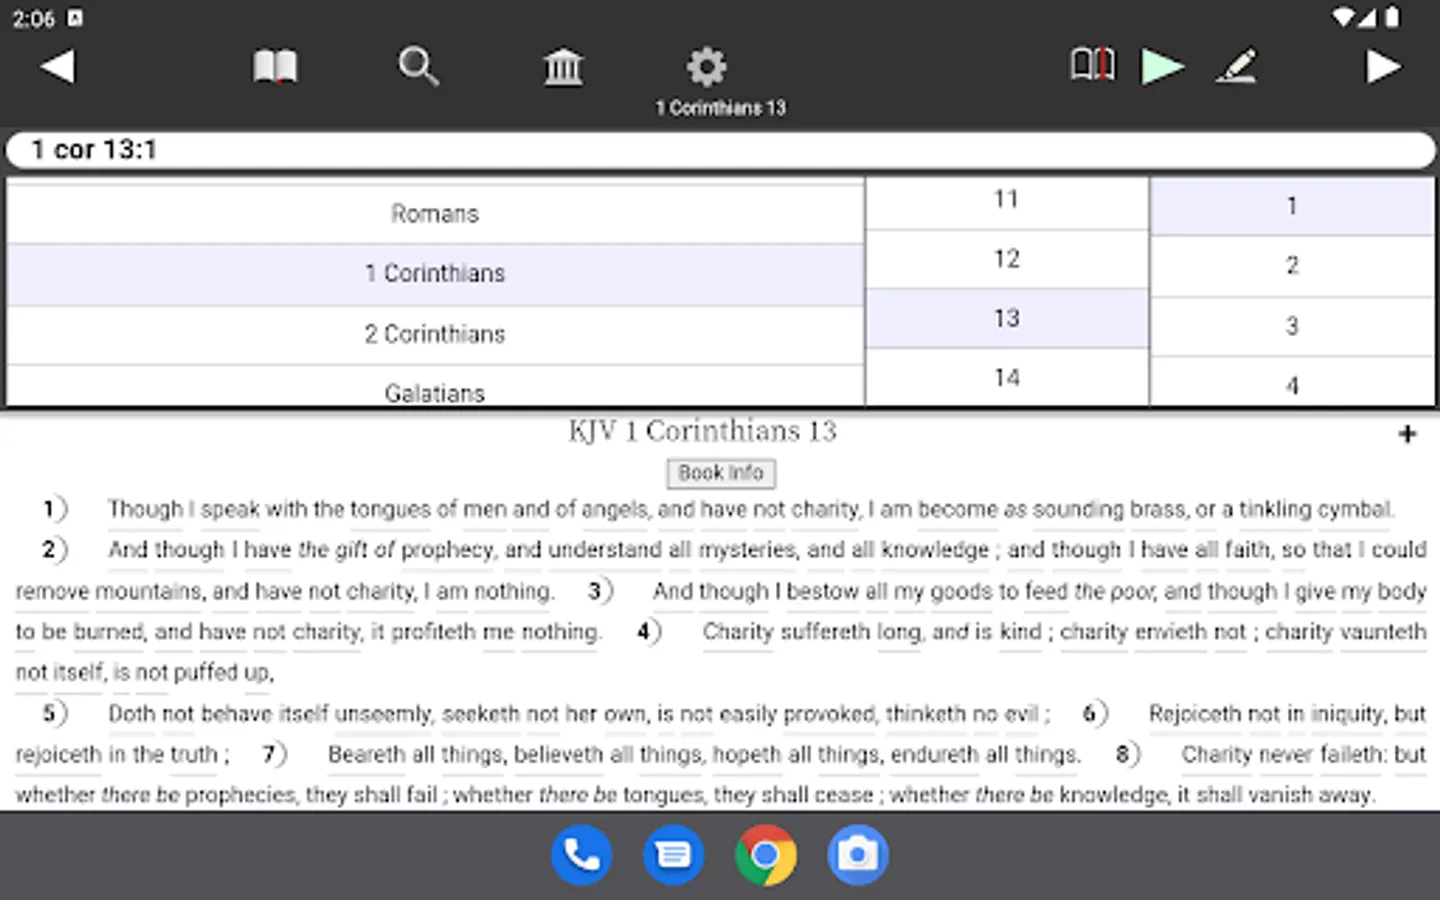Image resolution: width=1440 pixels, height=900 pixels.
Task: Select chapter 12 in chapter column
Action: [1006, 259]
